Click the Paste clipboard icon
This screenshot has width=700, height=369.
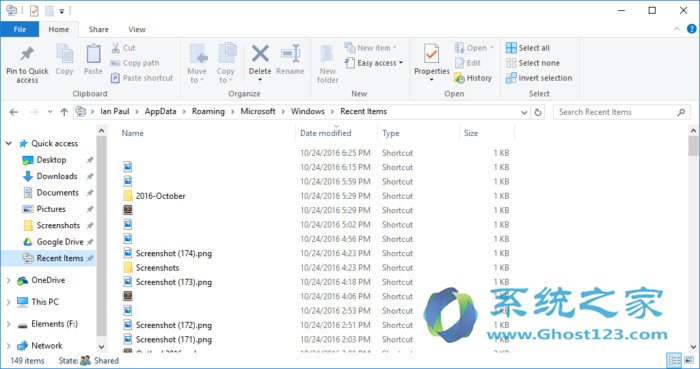click(x=93, y=54)
